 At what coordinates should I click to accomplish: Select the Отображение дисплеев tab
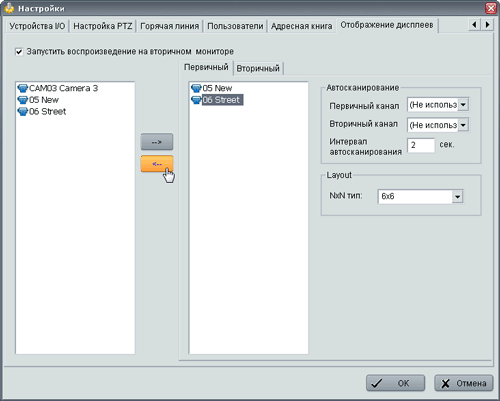point(387,25)
